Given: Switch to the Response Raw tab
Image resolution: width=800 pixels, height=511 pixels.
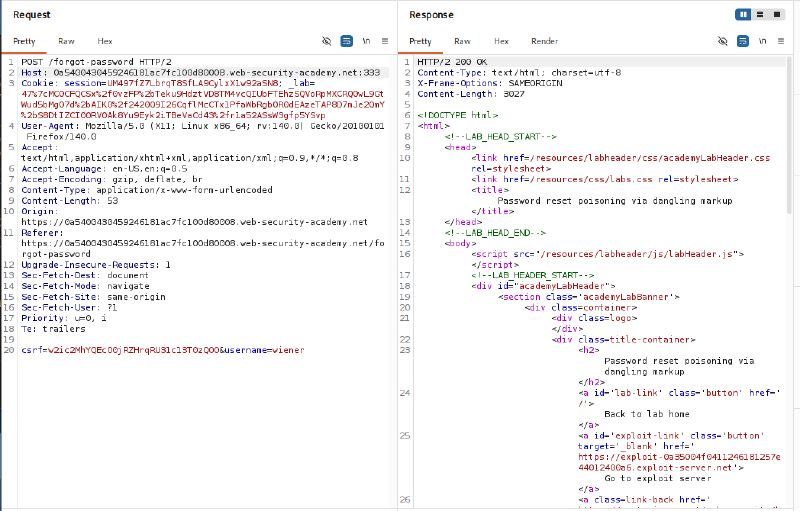Looking at the screenshot, I should tap(462, 41).
